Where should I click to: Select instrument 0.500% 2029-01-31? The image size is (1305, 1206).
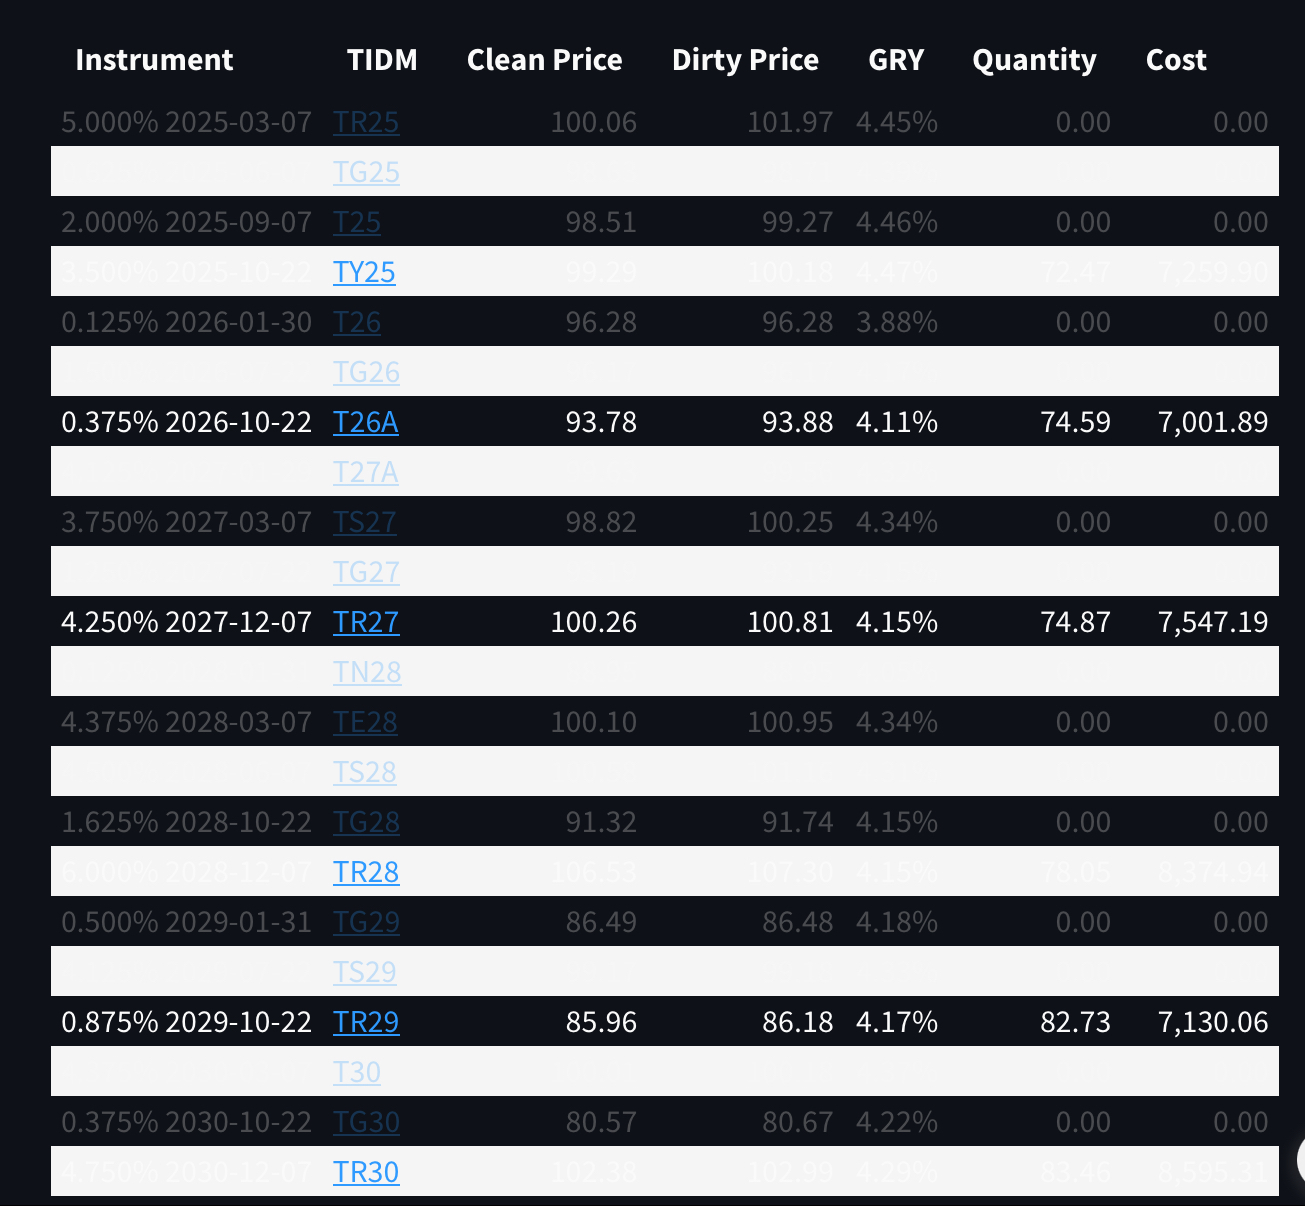point(187,922)
